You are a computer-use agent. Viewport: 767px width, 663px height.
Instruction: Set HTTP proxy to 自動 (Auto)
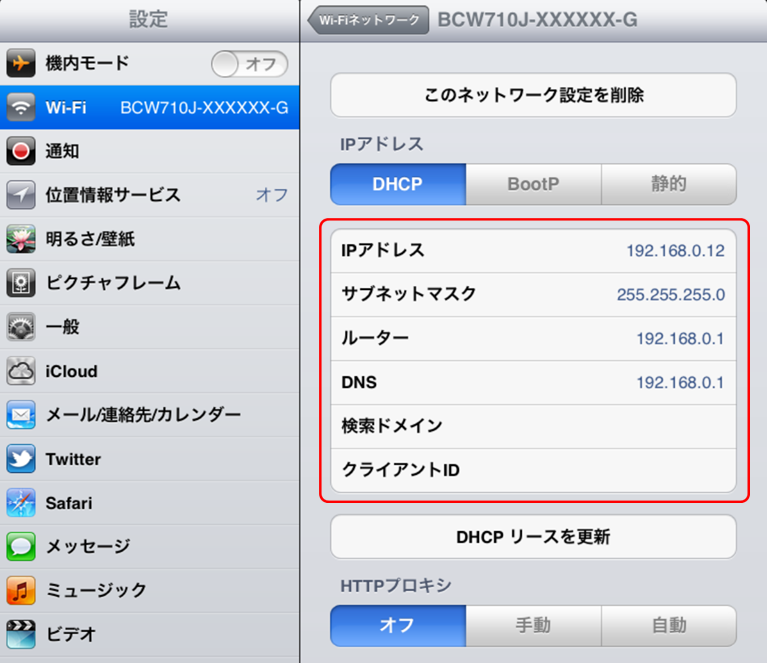click(x=668, y=626)
